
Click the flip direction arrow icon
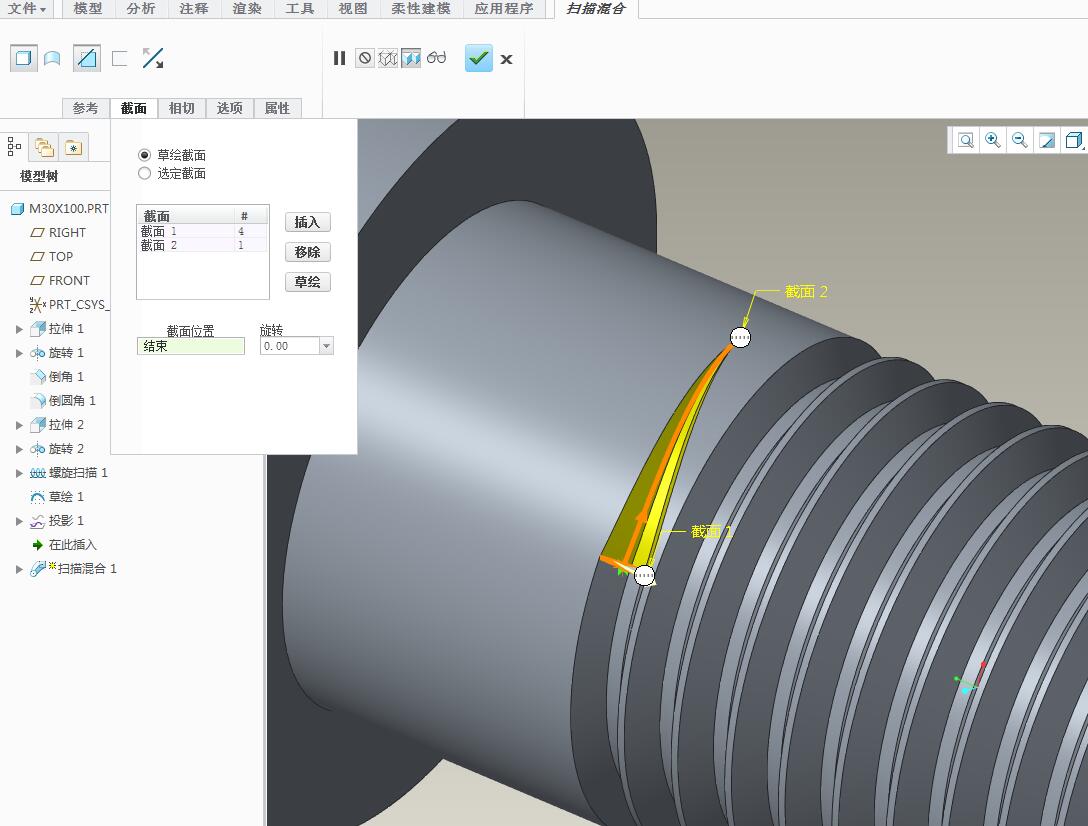pos(153,58)
